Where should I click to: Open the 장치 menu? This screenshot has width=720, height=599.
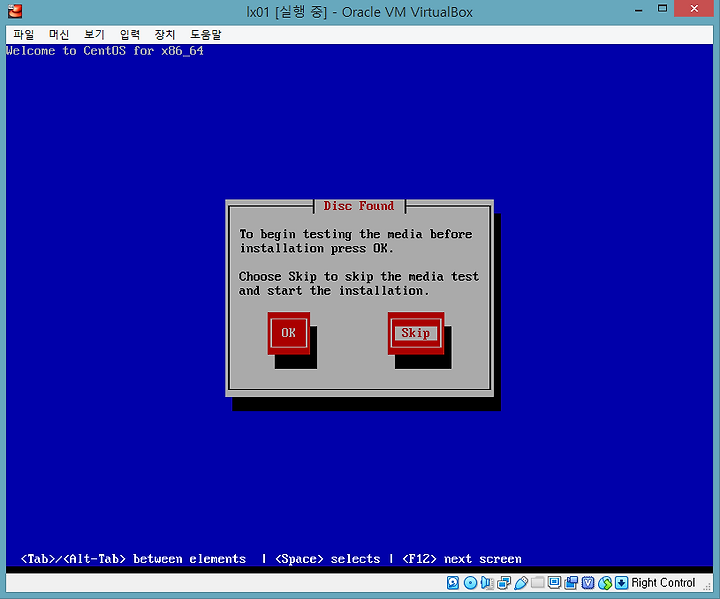[x=165, y=34]
